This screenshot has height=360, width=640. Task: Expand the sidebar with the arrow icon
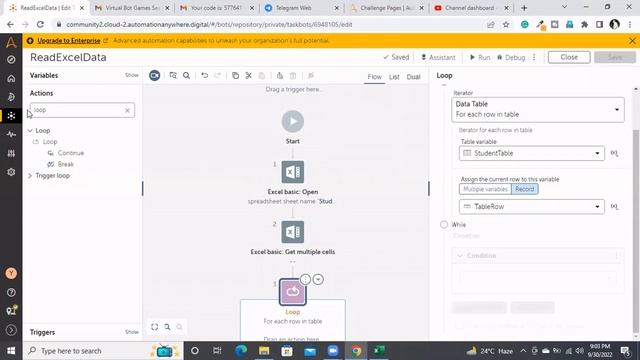point(11,330)
